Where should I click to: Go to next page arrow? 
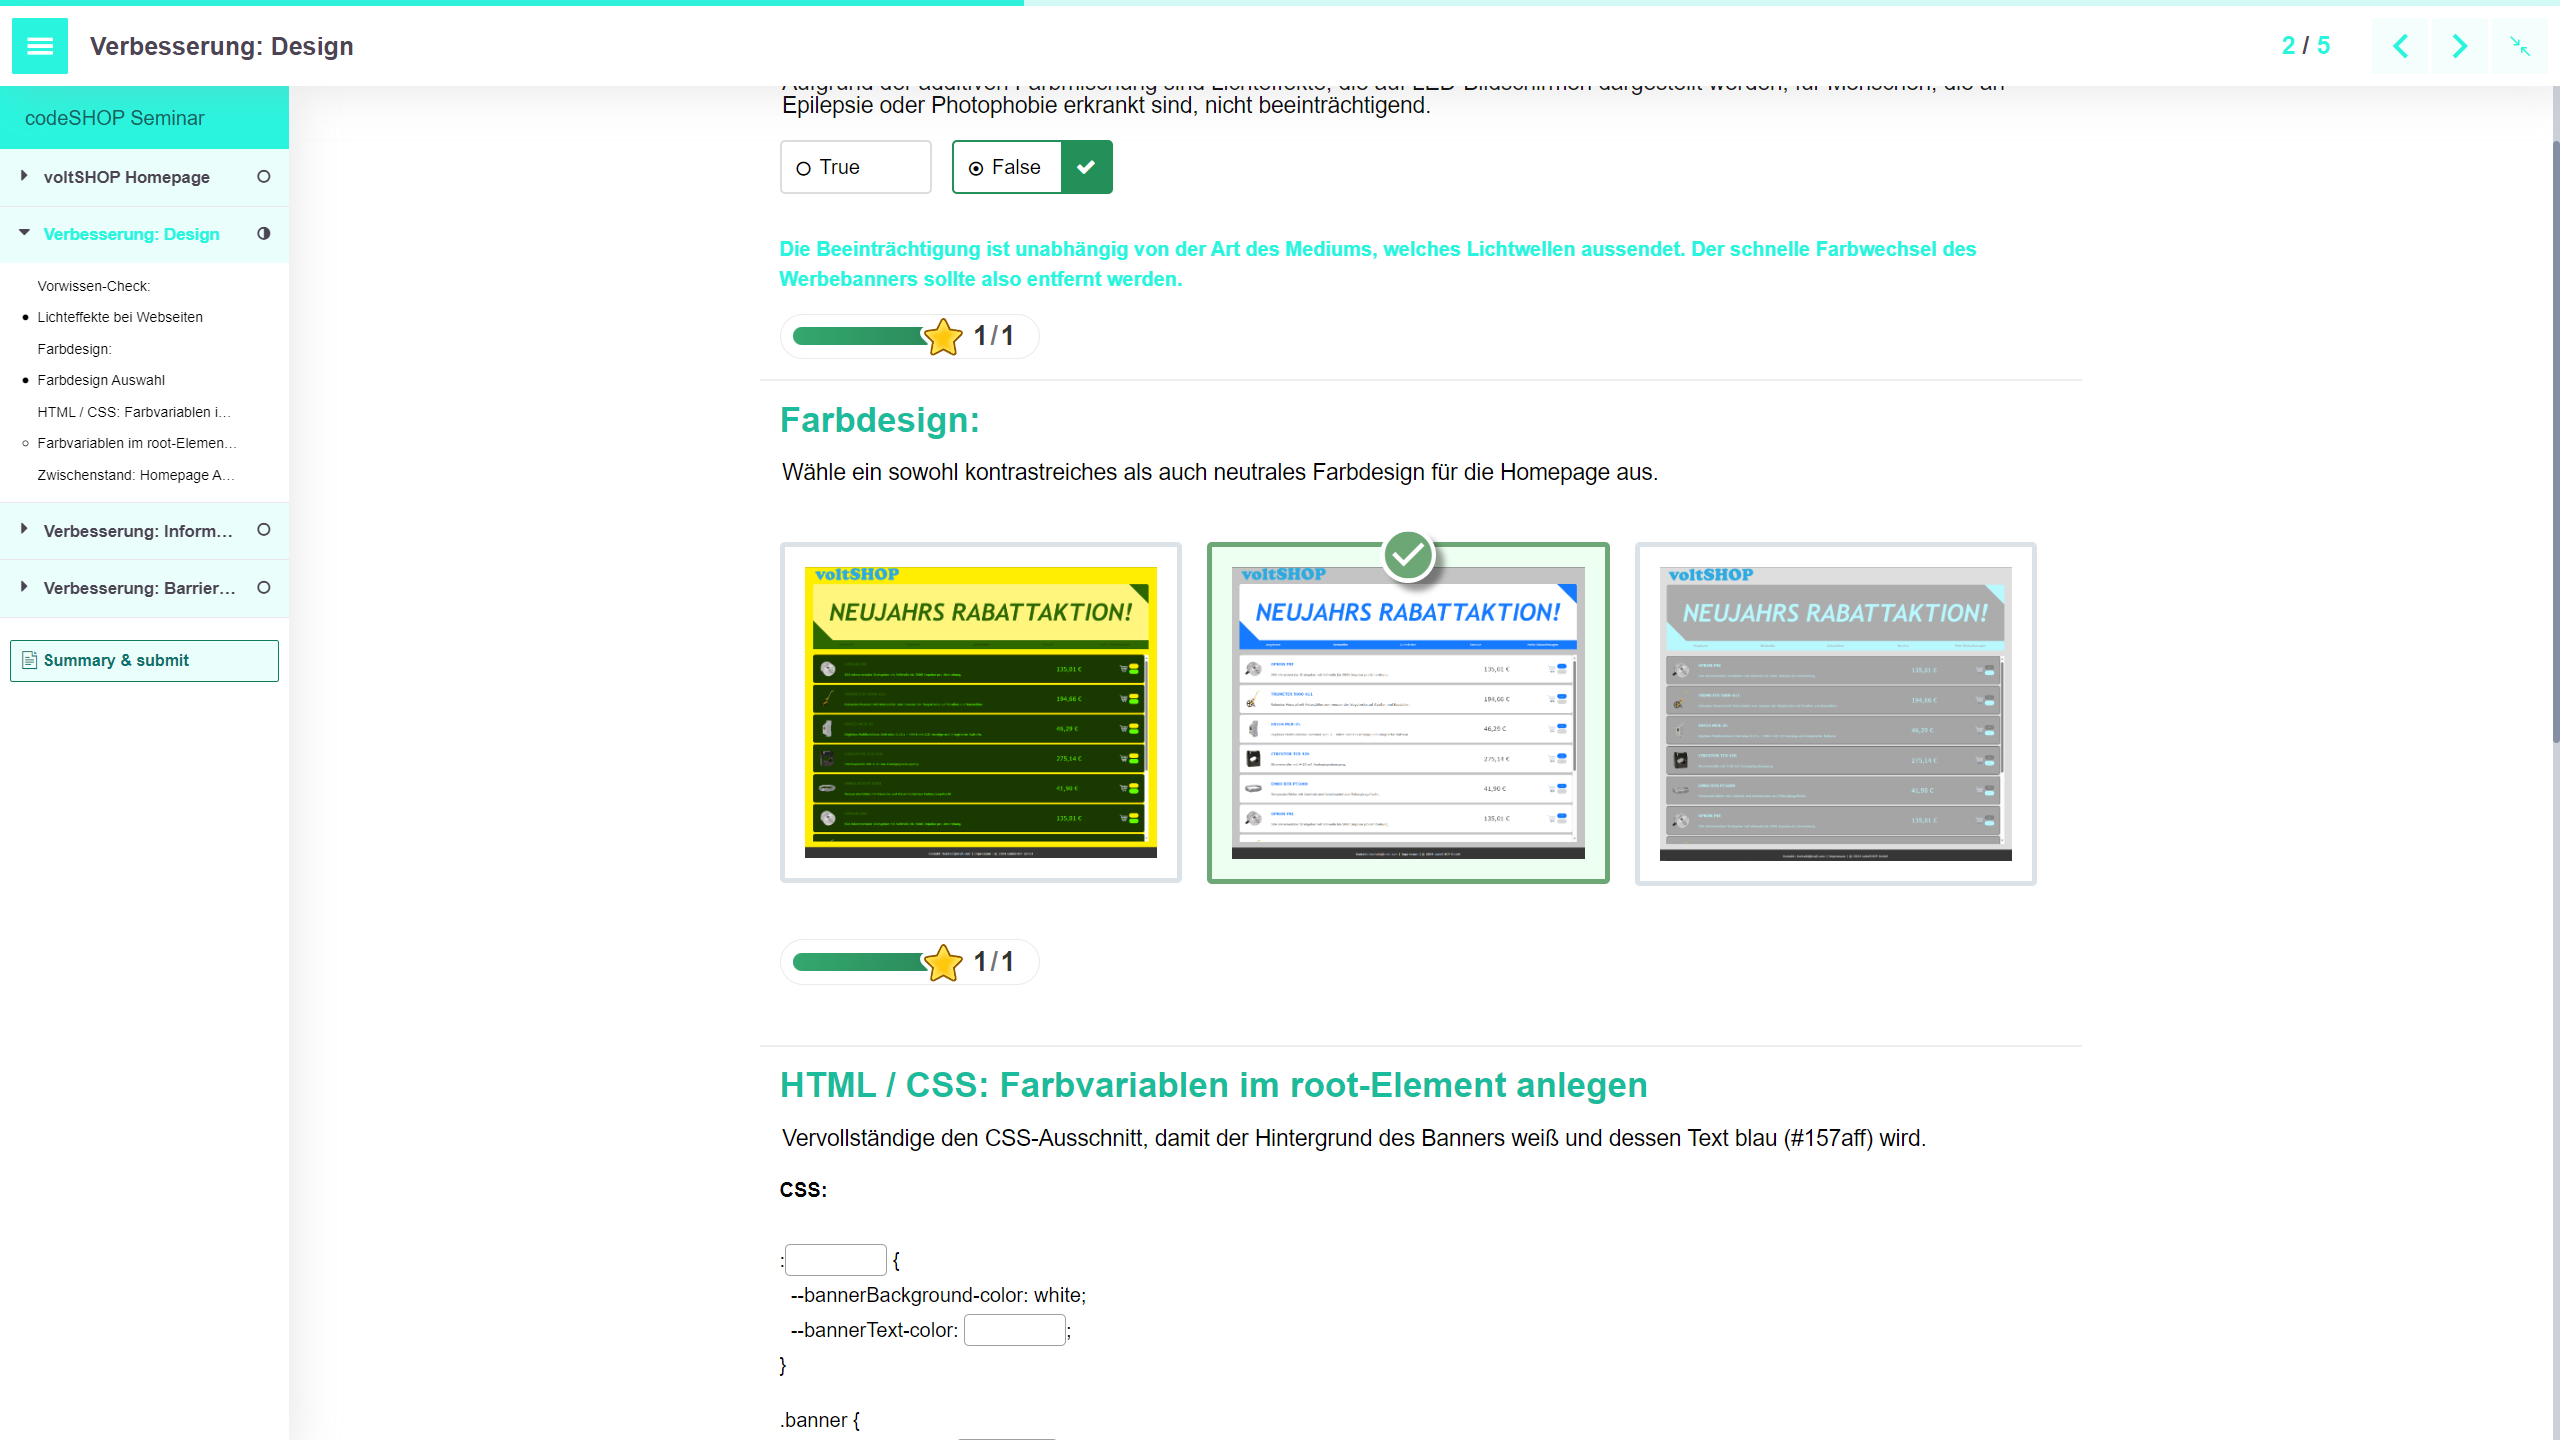(2459, 46)
